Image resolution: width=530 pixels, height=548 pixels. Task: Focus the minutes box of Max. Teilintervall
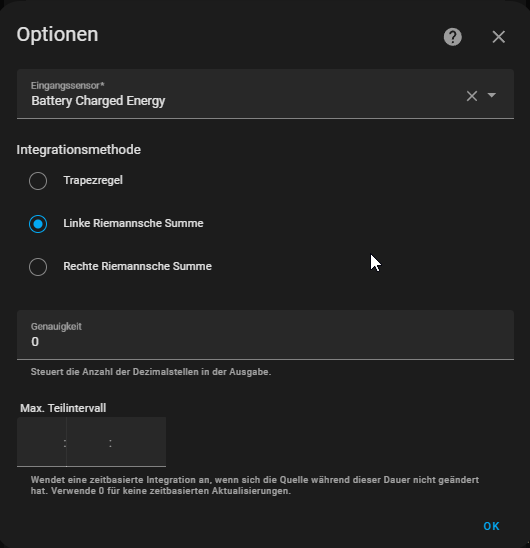click(x=88, y=442)
